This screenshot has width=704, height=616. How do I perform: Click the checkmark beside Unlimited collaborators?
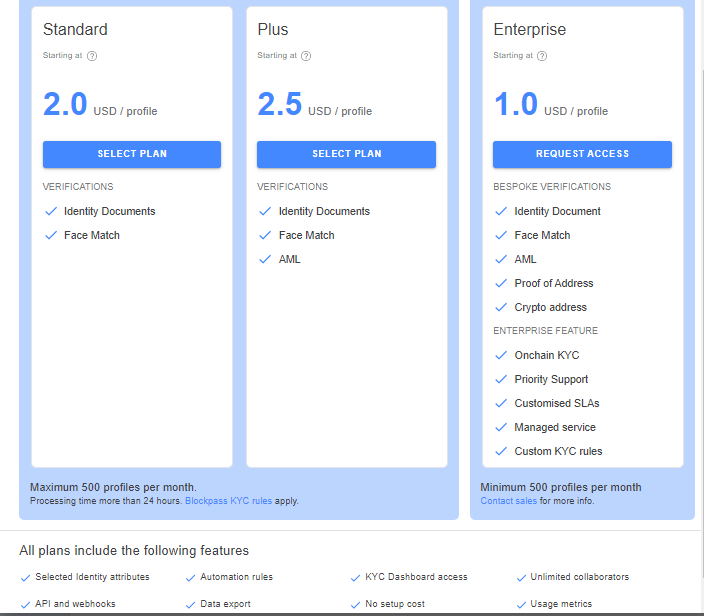tap(521, 578)
